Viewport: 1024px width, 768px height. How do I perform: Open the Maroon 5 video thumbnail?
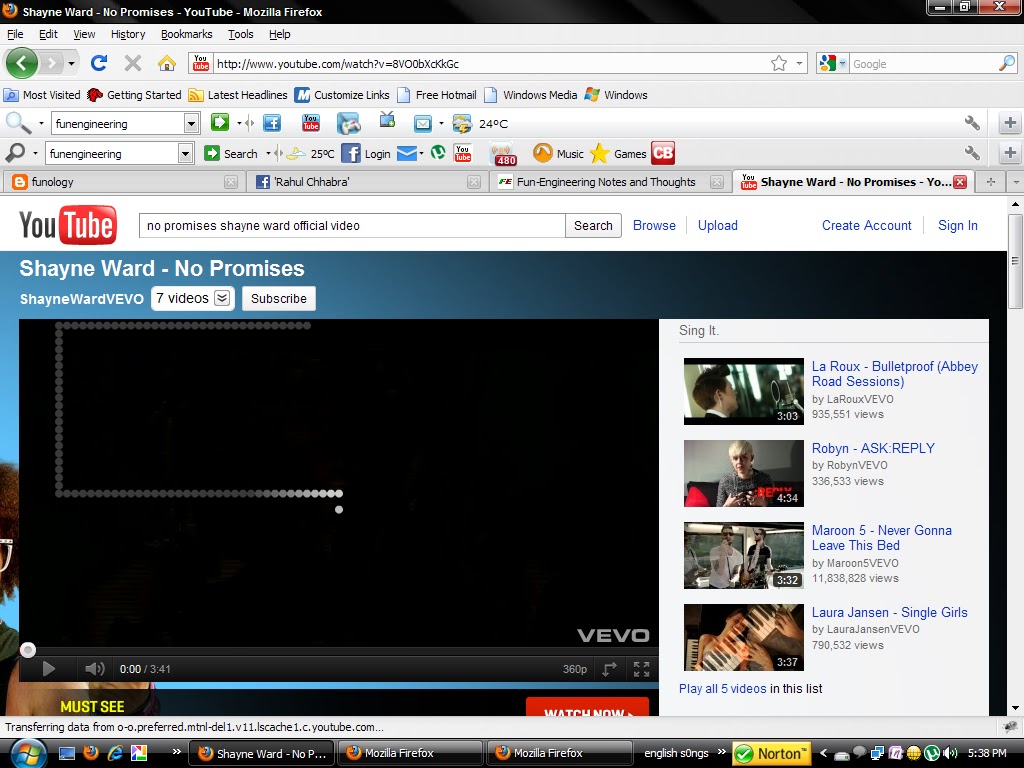[x=743, y=555]
